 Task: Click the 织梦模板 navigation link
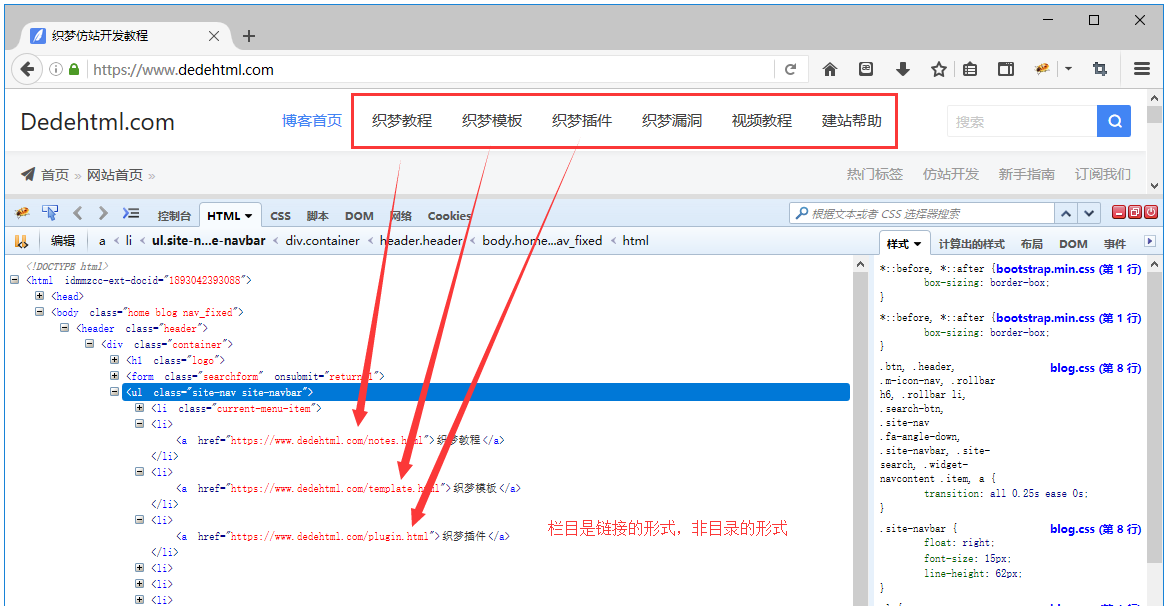[492, 121]
